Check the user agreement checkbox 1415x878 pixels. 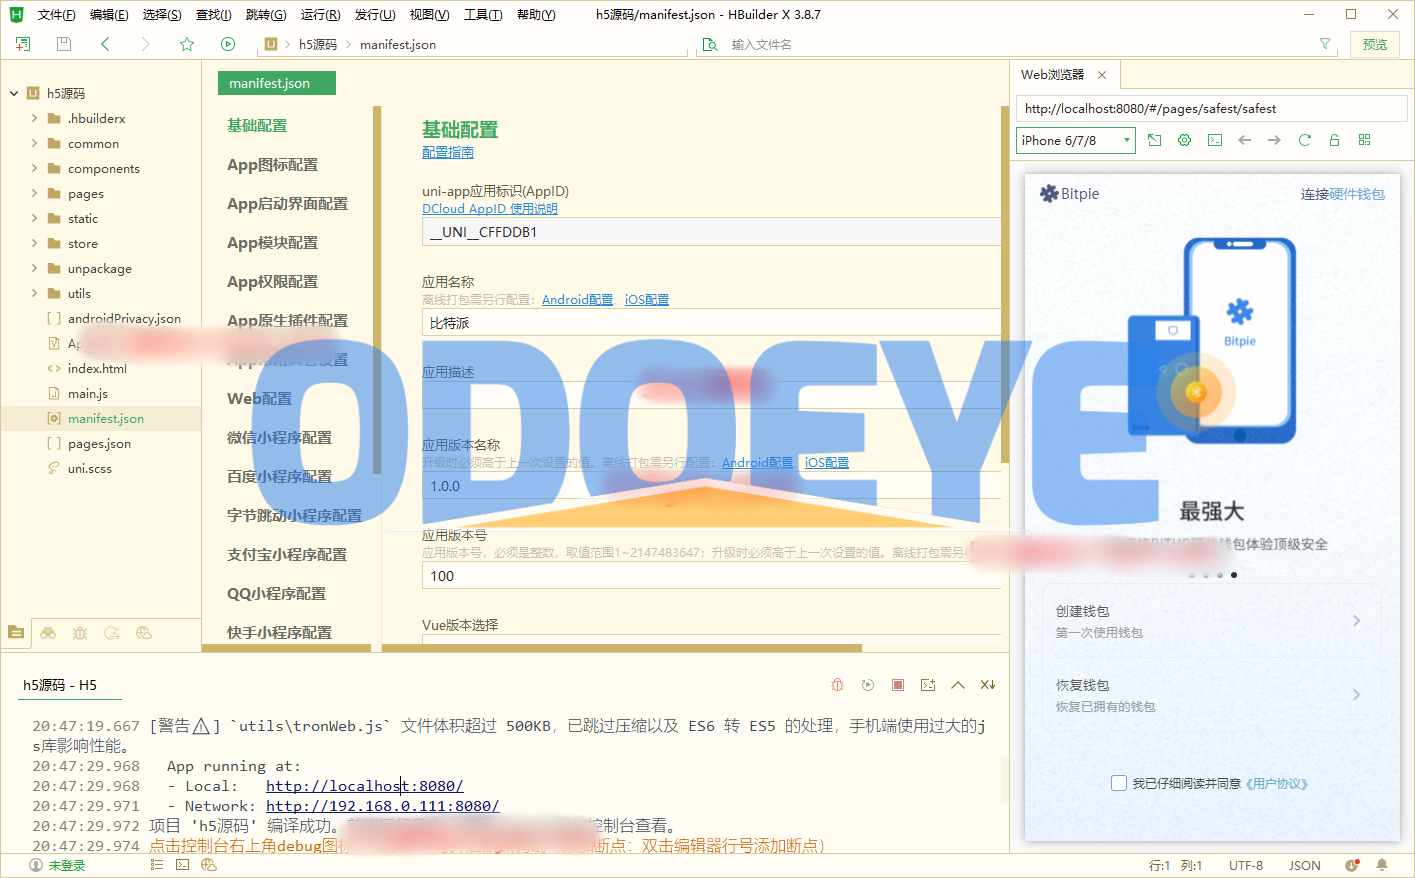click(x=1119, y=783)
